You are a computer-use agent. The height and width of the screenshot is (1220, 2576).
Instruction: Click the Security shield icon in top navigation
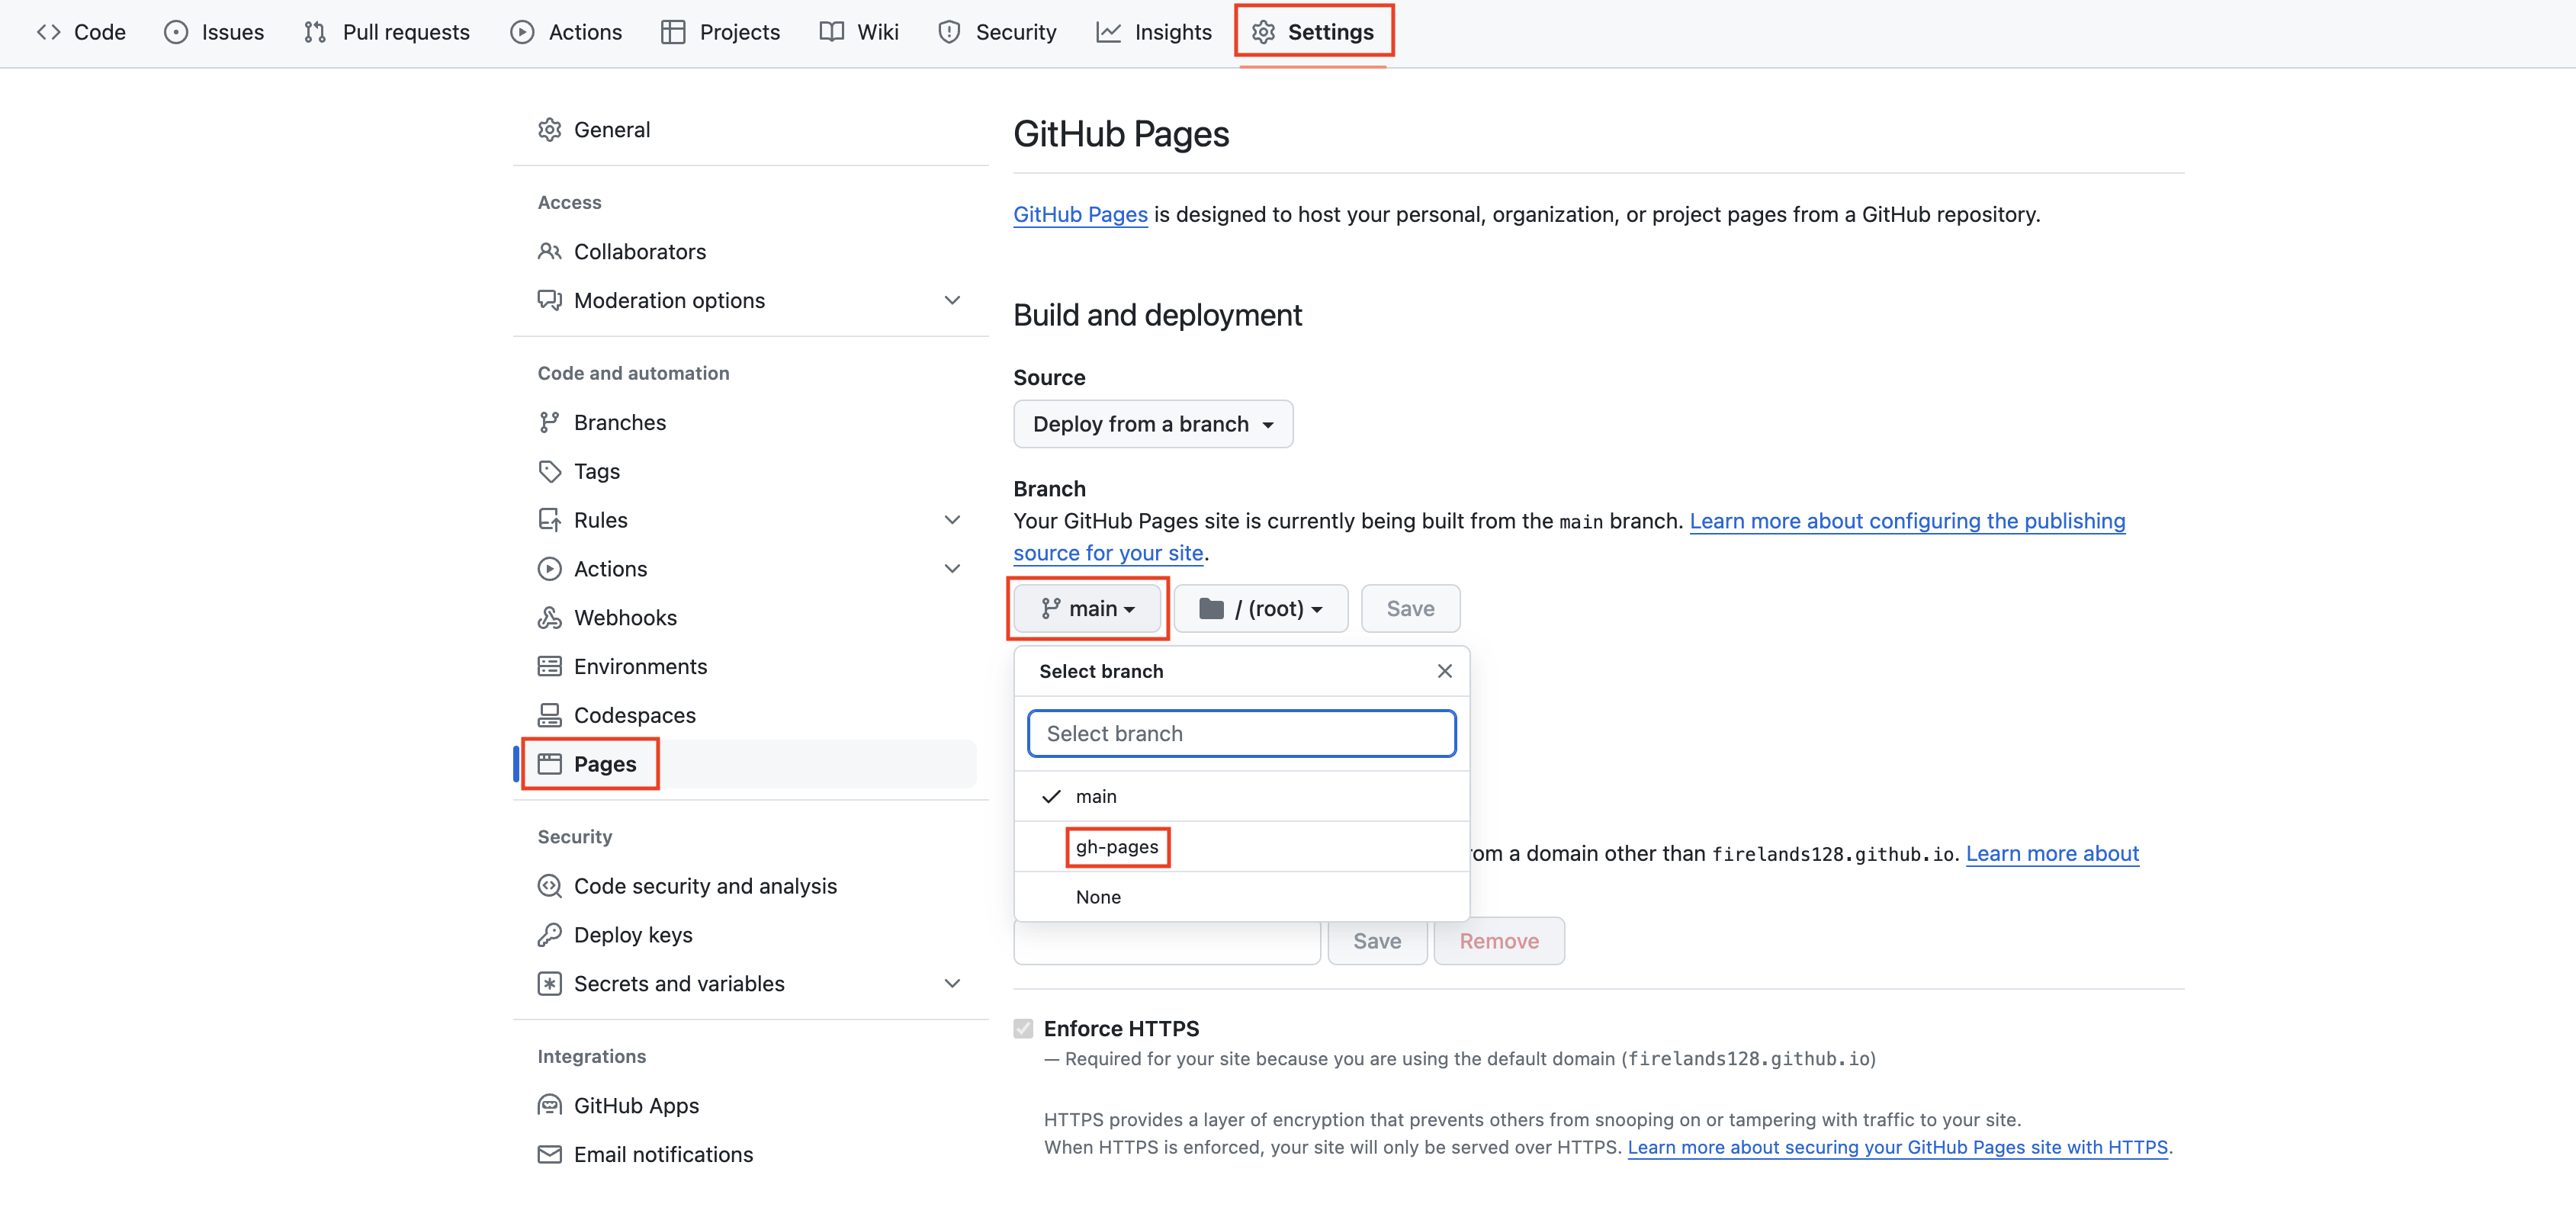(x=949, y=32)
